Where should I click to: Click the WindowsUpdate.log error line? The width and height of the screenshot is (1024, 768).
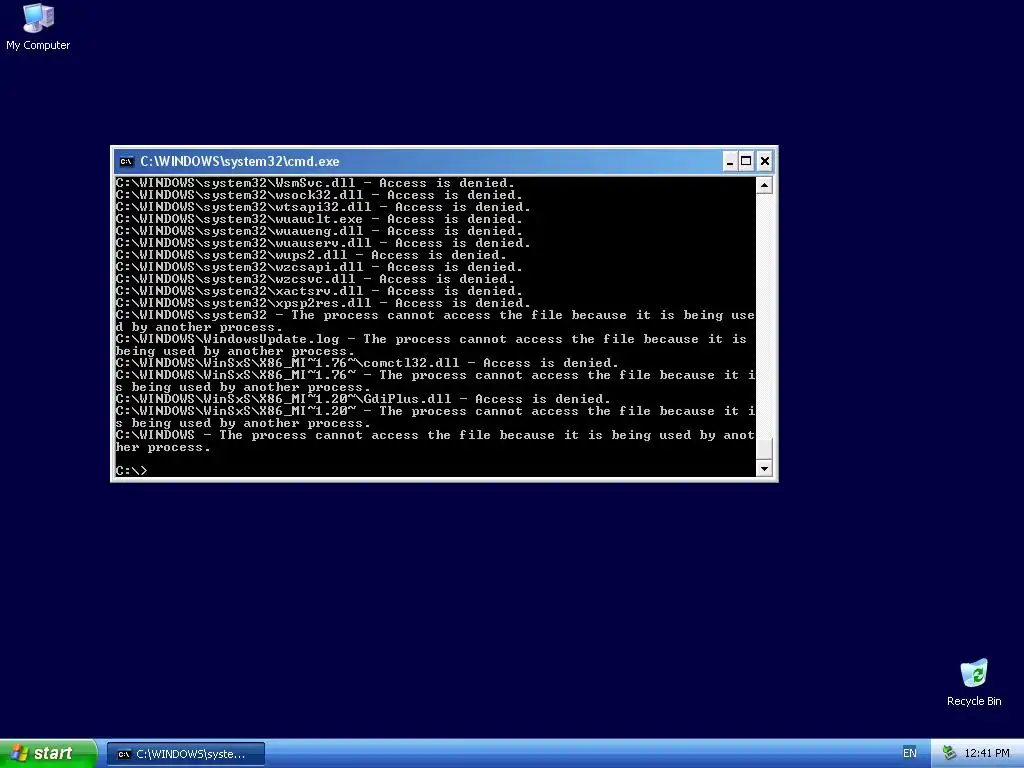pos(431,345)
